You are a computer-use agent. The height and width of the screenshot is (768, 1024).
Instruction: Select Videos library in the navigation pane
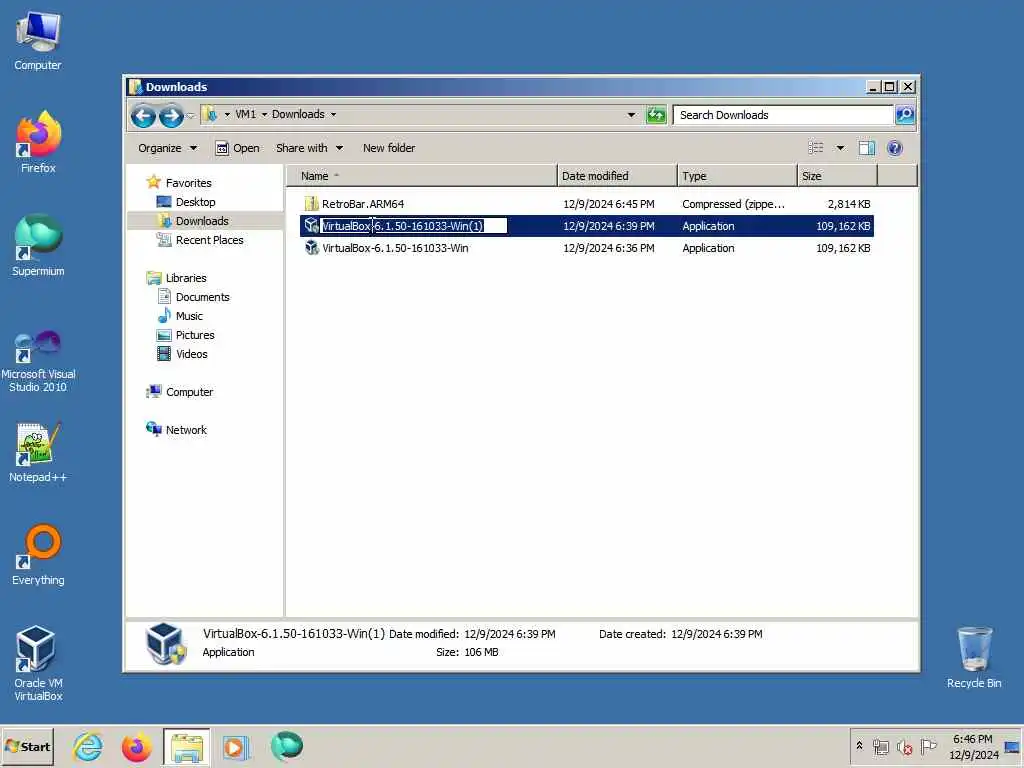[191, 353]
